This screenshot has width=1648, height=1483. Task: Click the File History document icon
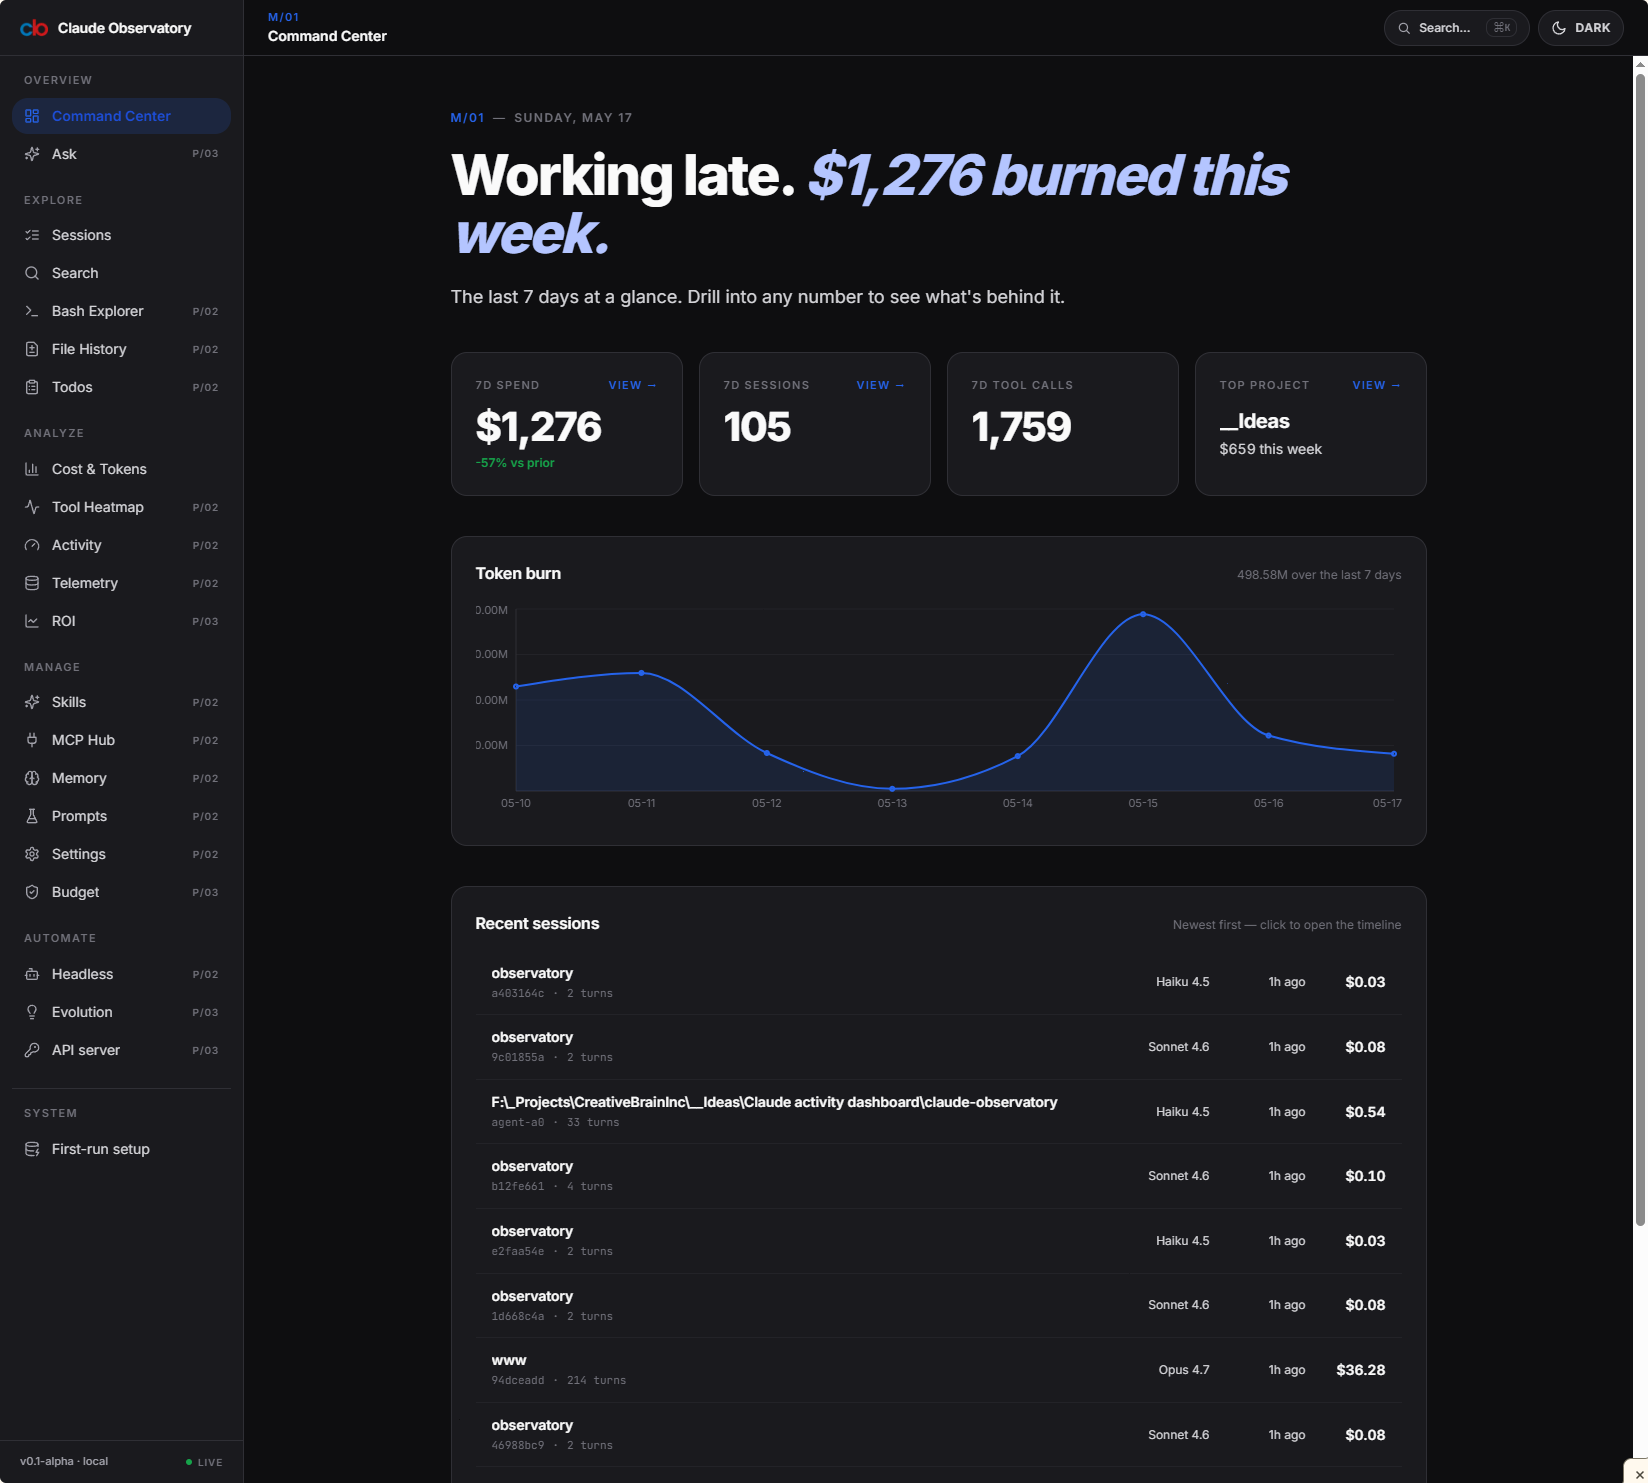pyautogui.click(x=32, y=349)
